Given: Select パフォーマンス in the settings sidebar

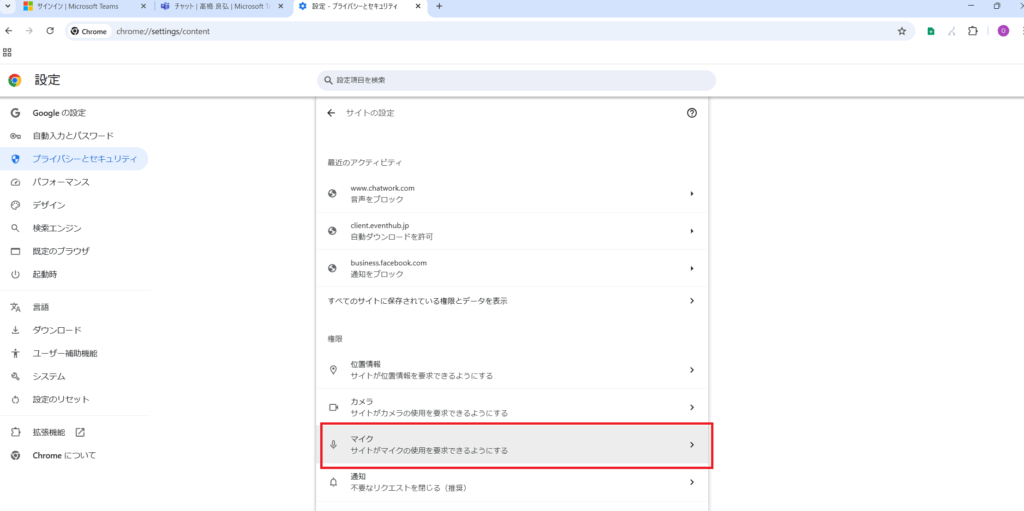Looking at the screenshot, I should click(61, 182).
